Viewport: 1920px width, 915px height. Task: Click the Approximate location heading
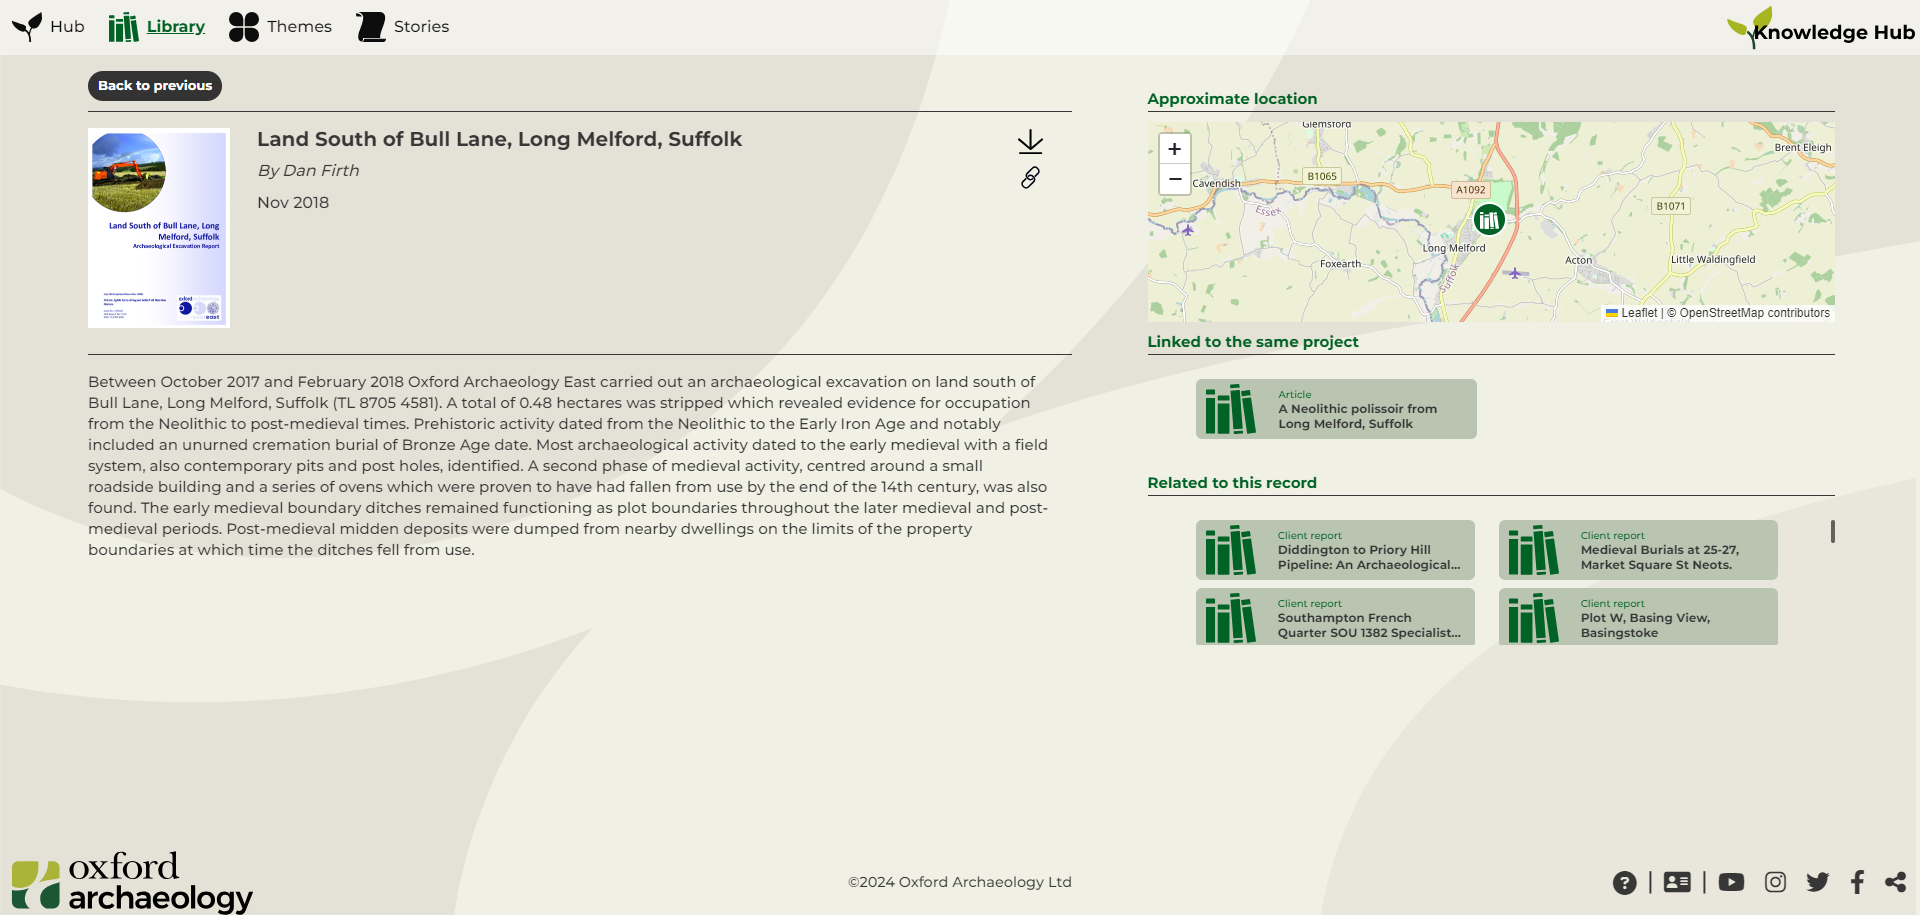point(1232,99)
